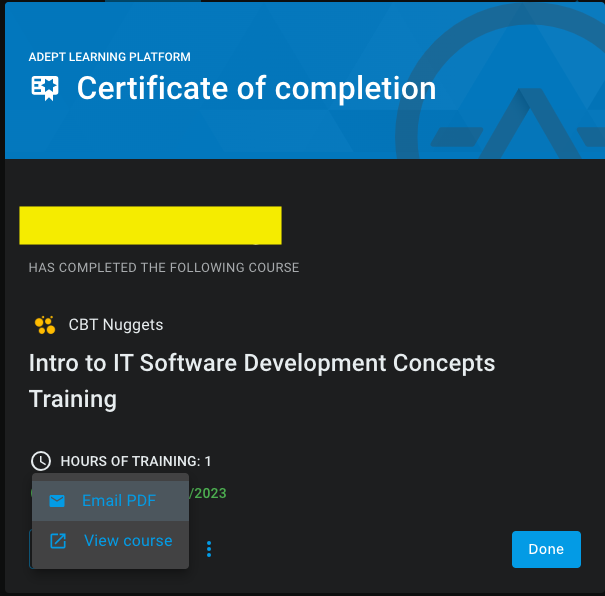
Task: Click the CBT Nuggets provider name
Action: 116,325
